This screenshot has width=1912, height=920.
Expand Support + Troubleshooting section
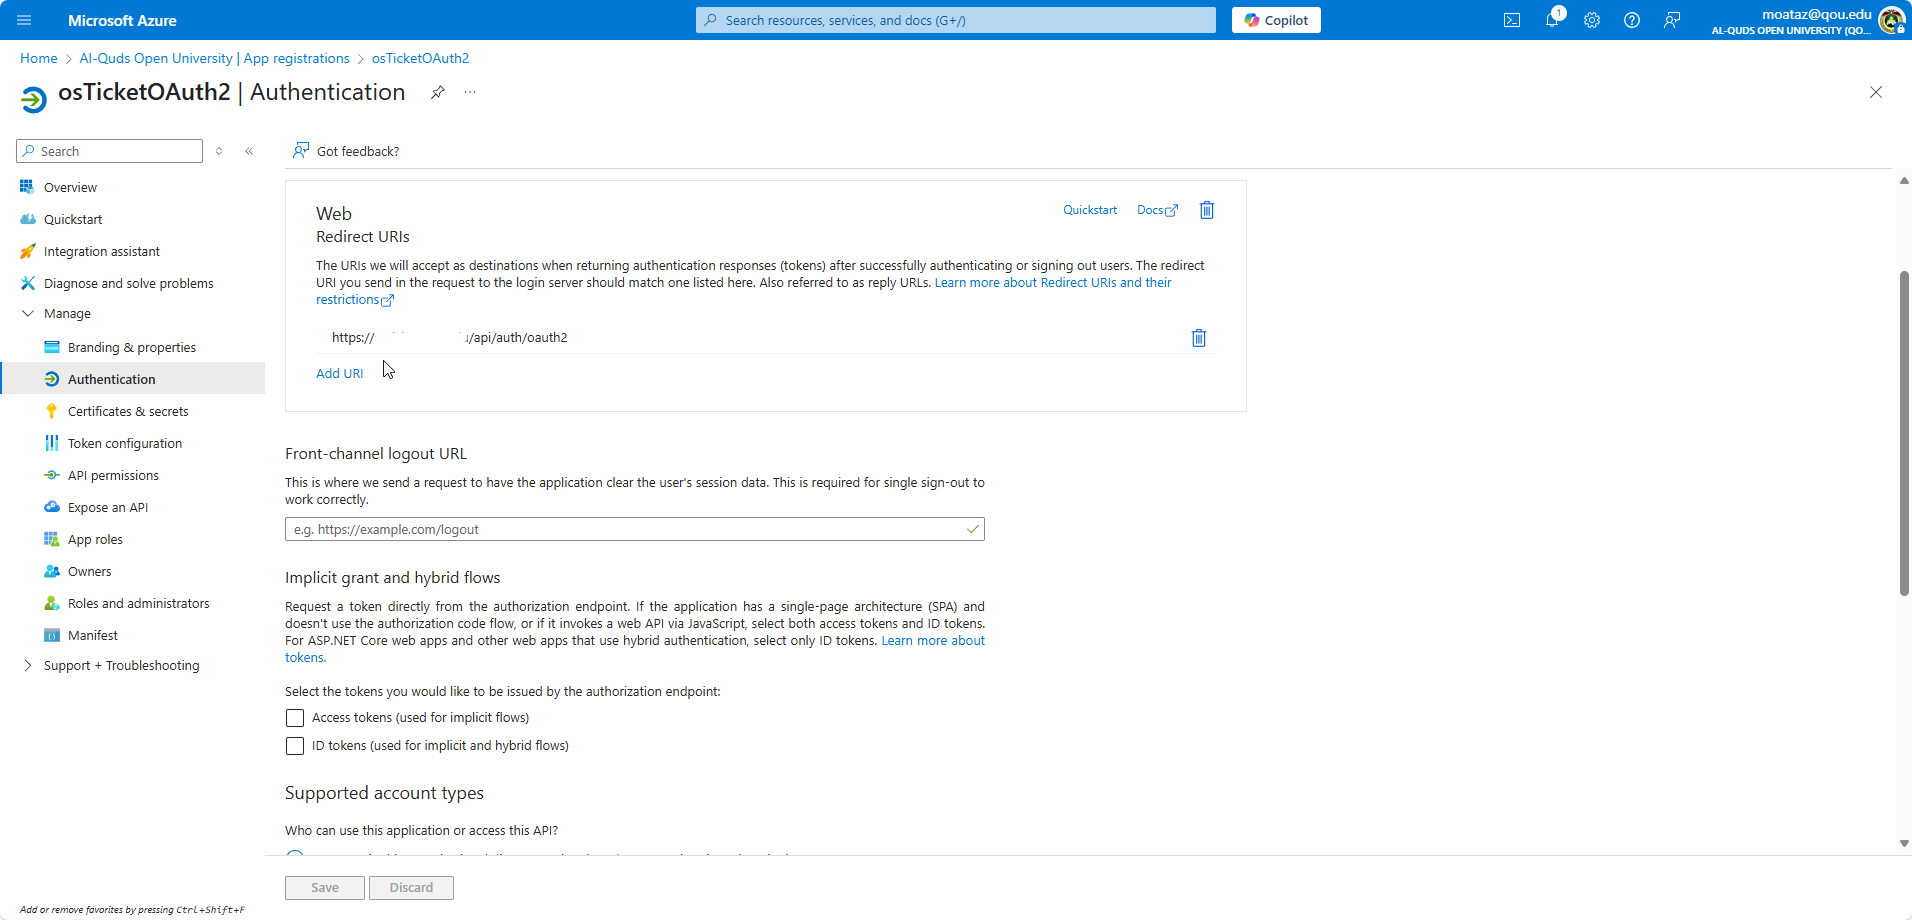point(28,666)
